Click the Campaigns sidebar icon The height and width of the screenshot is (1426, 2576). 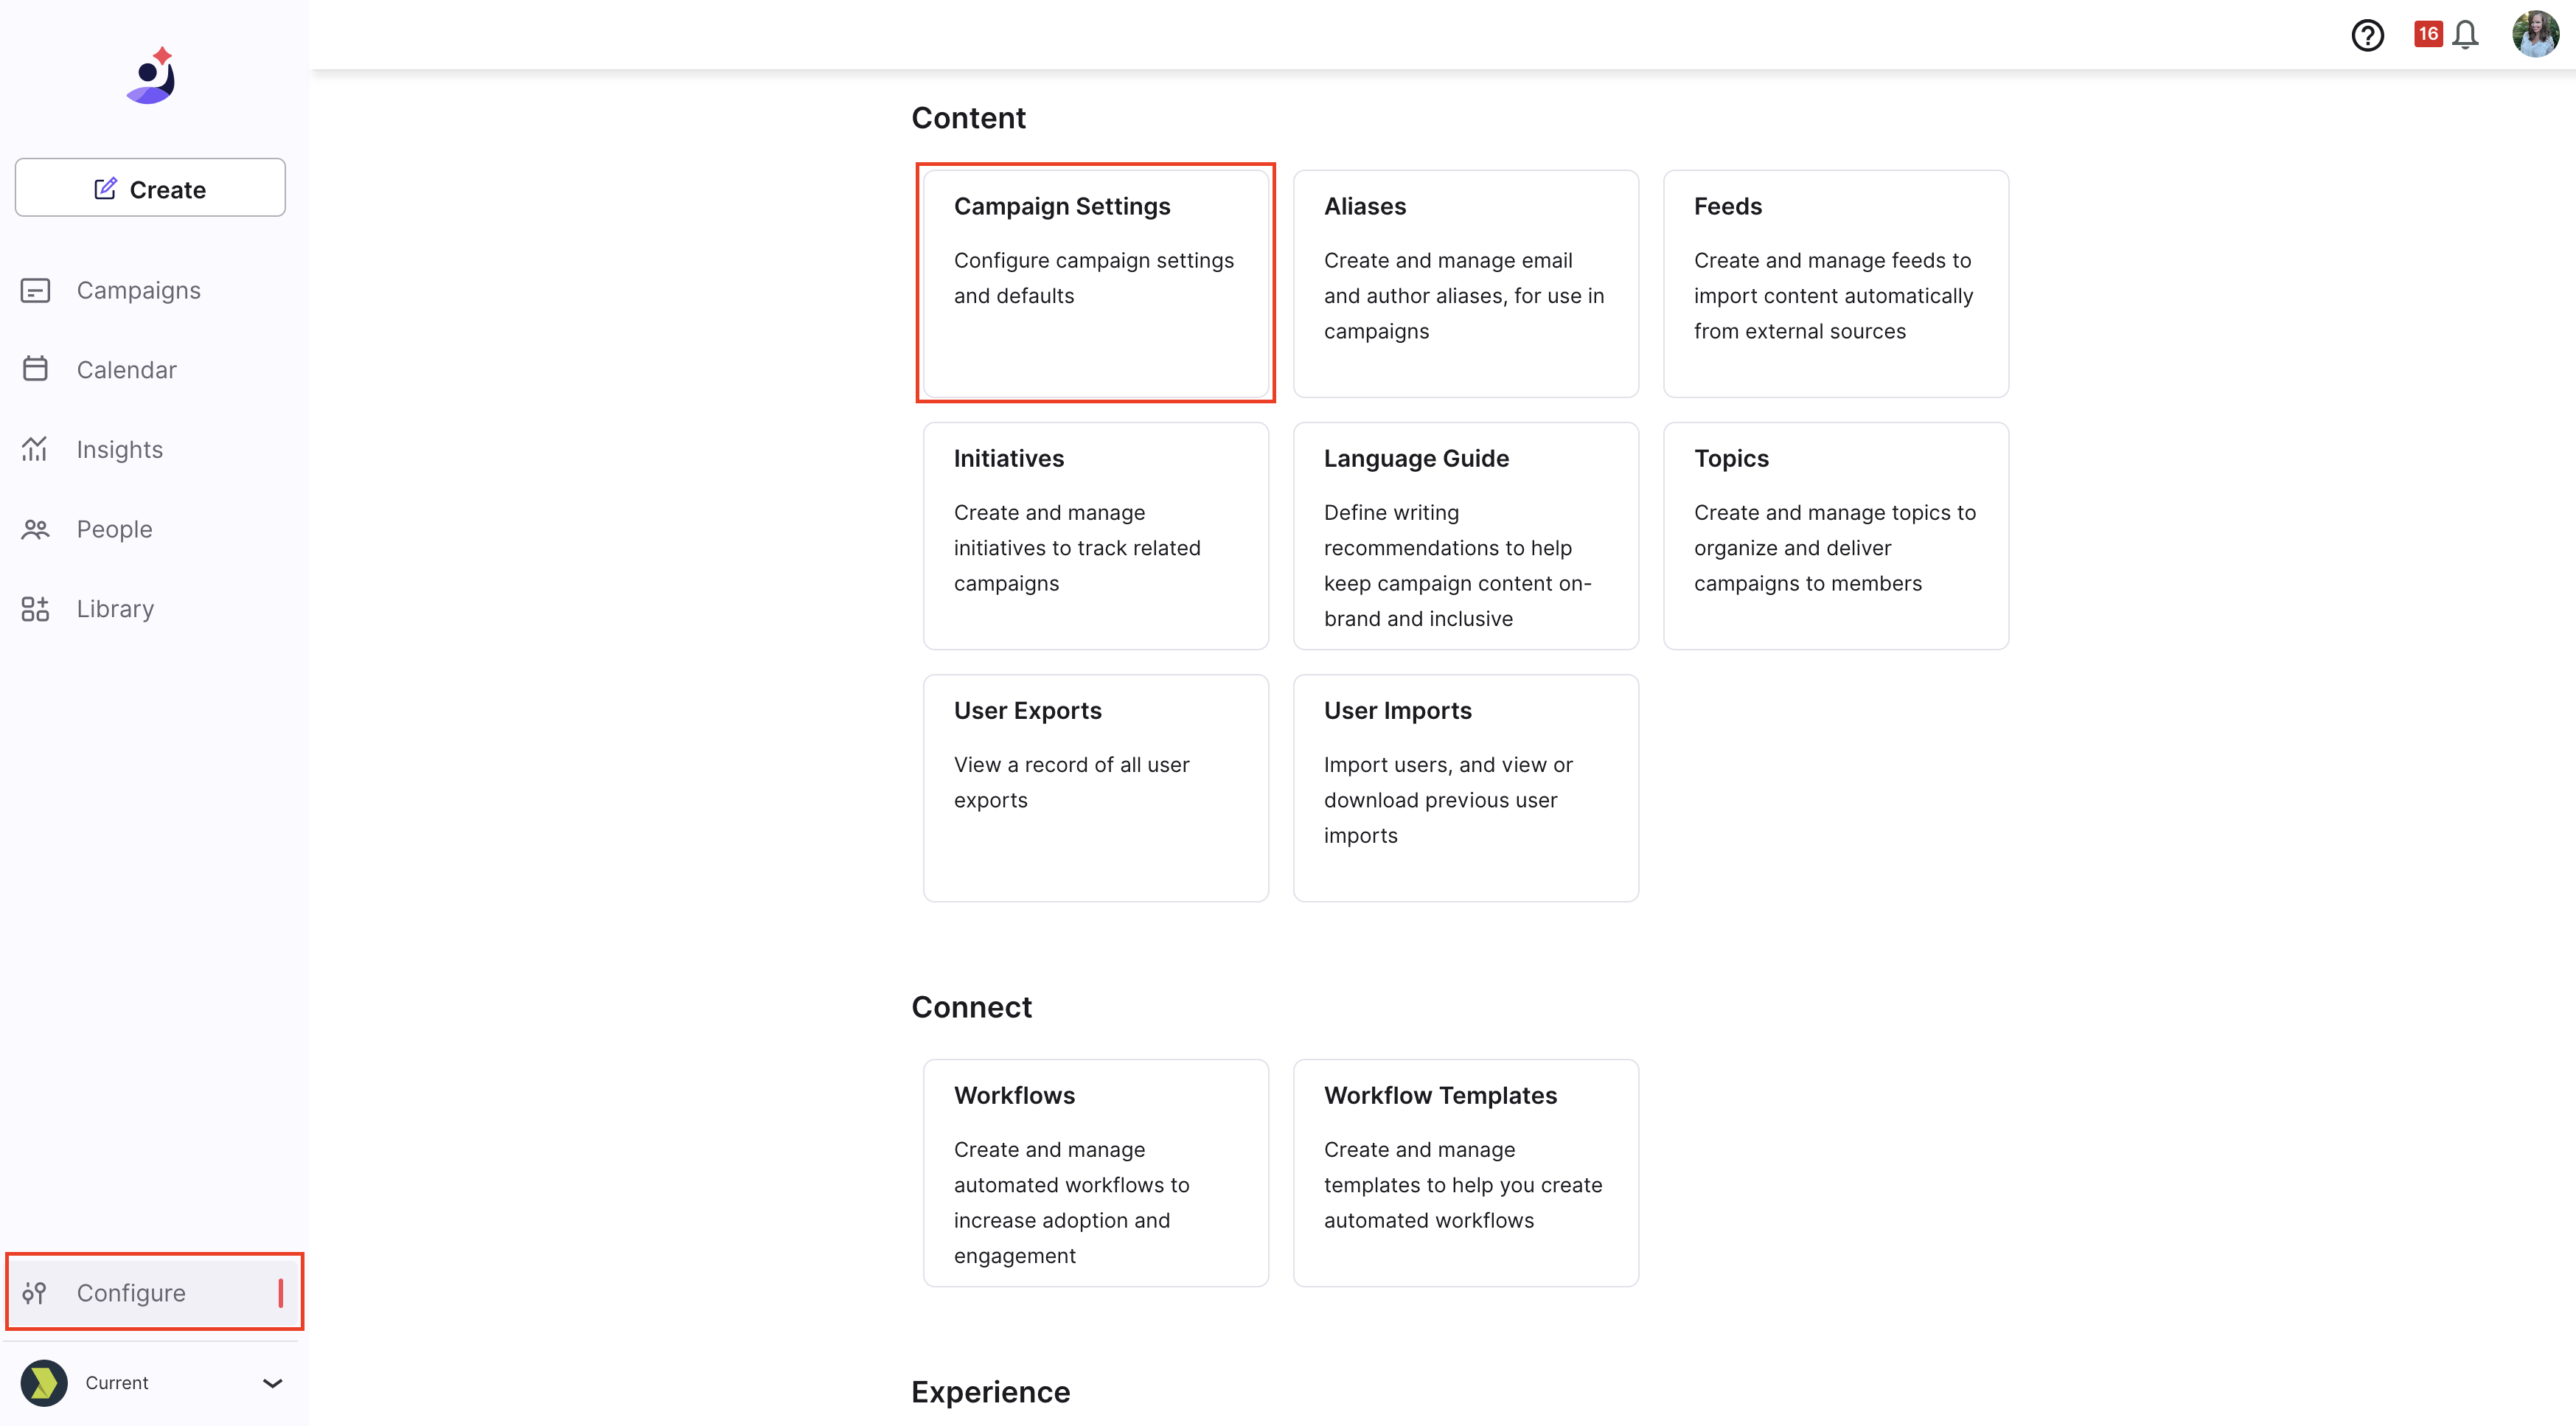[x=35, y=290]
